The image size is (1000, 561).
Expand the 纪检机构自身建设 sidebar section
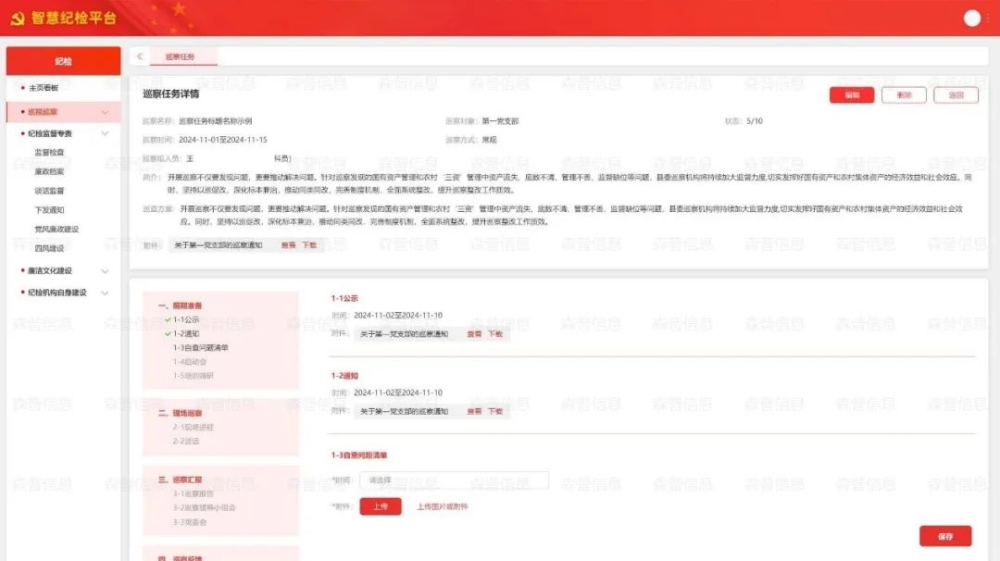coord(106,292)
